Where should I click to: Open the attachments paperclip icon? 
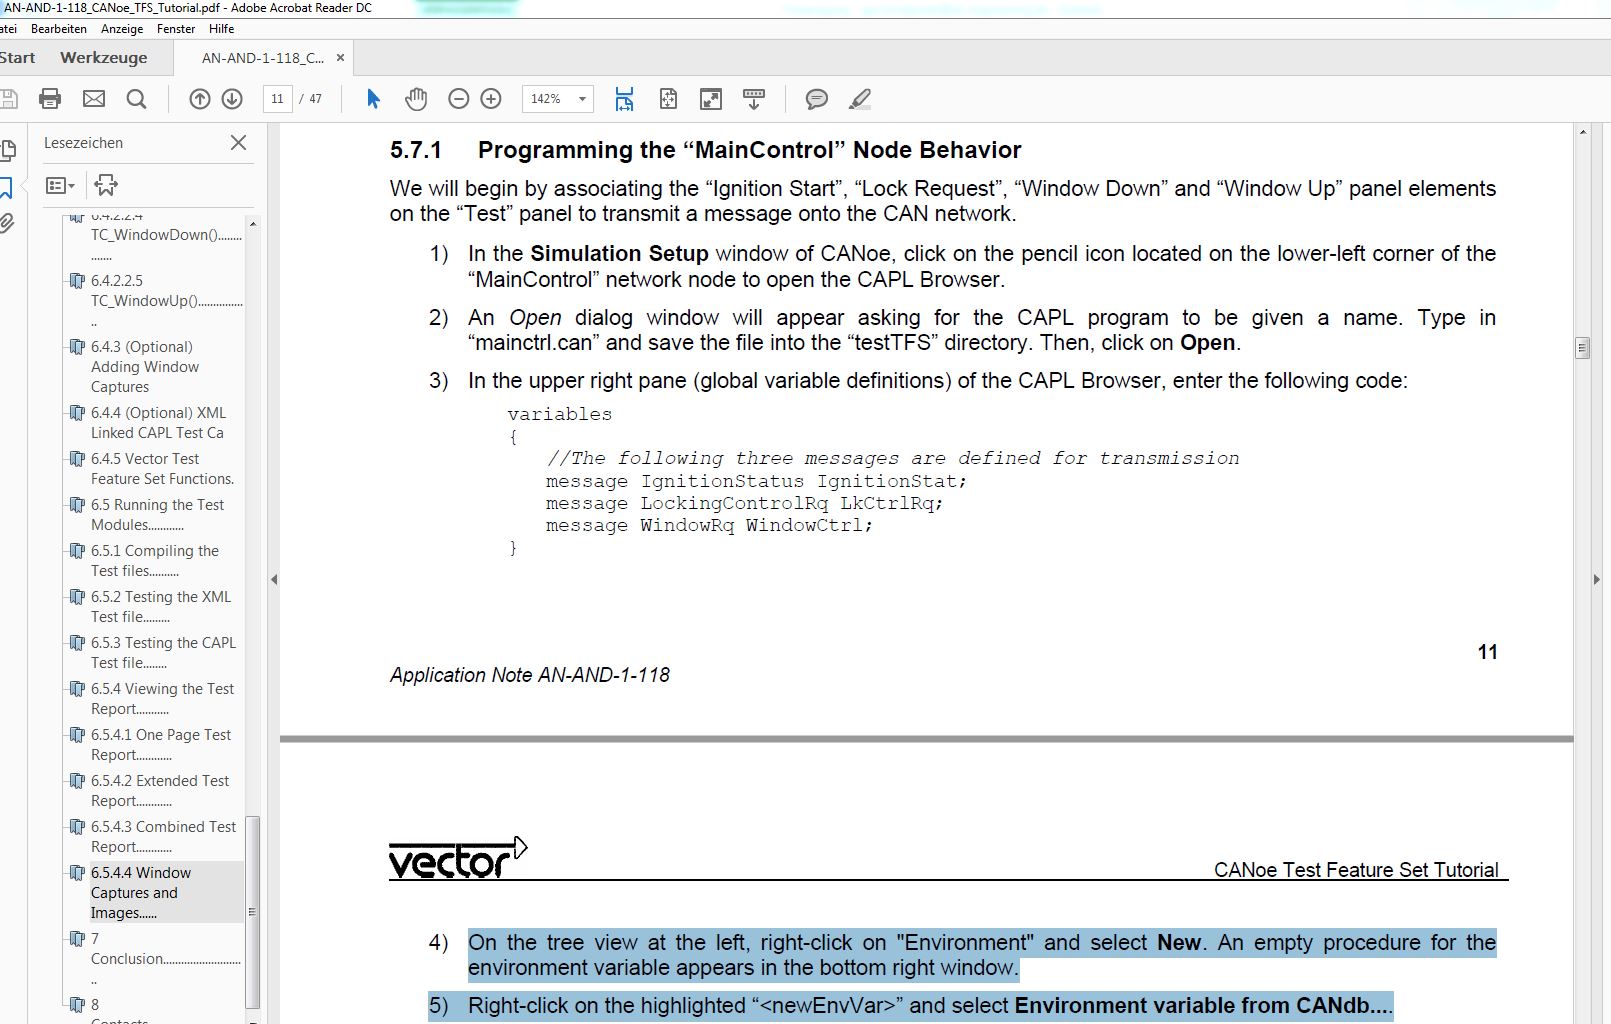click(6, 223)
